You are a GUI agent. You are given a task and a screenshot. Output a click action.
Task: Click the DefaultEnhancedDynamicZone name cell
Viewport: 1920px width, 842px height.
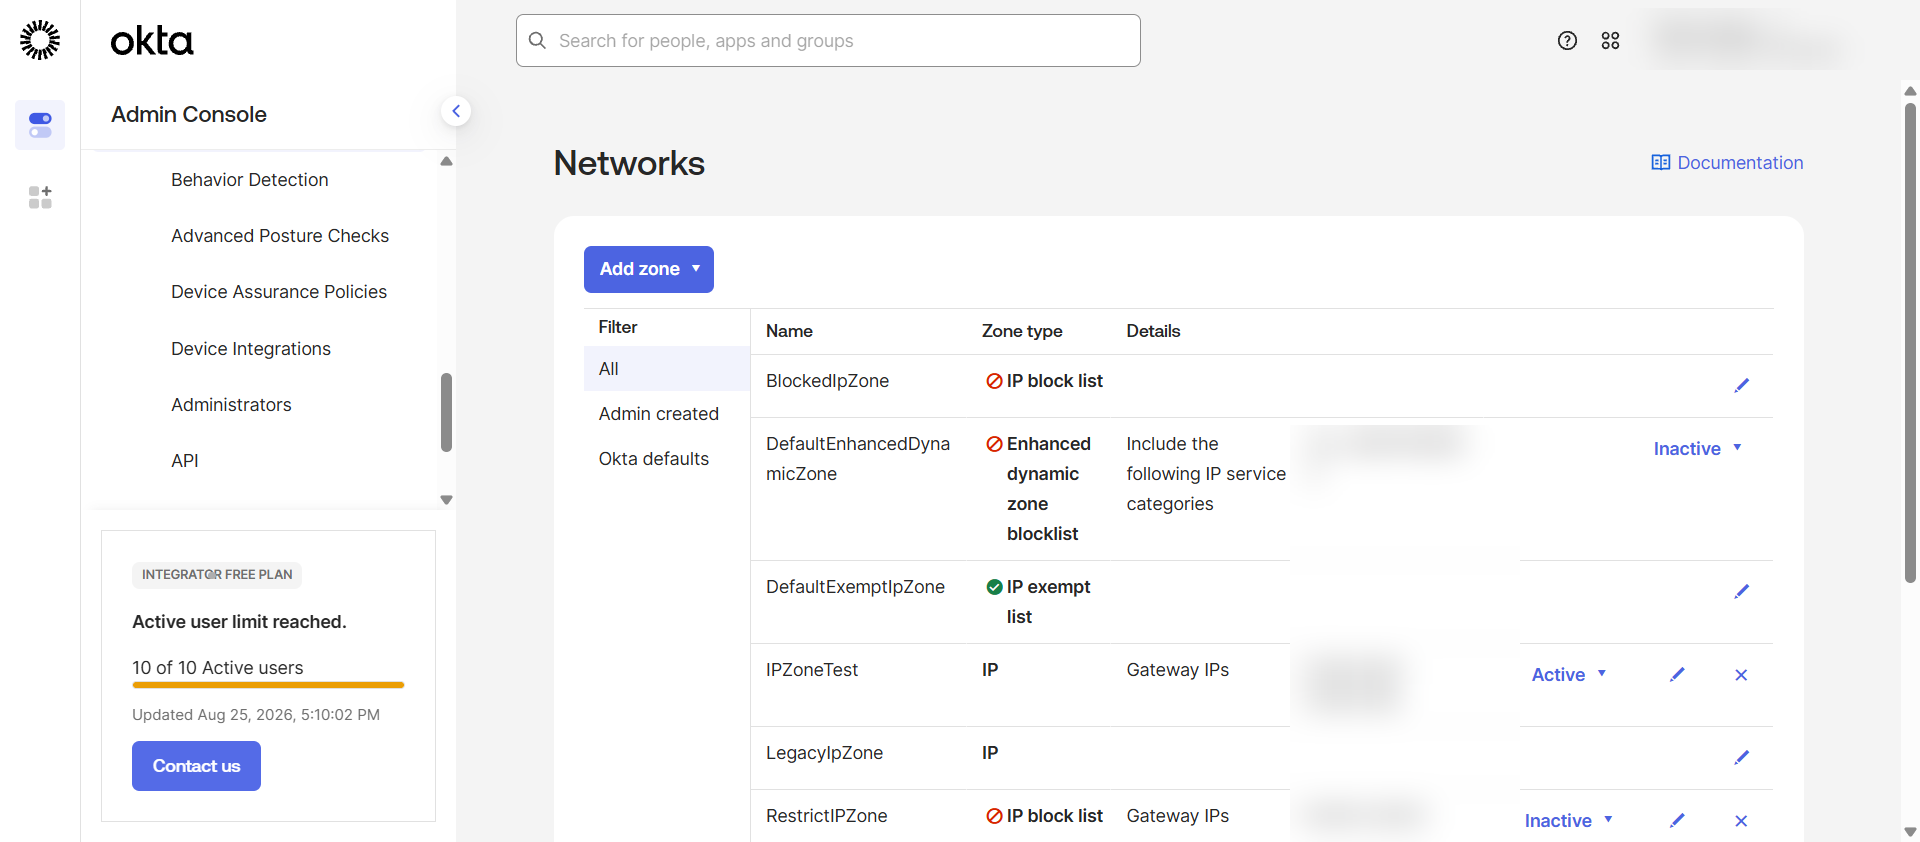tap(858, 459)
